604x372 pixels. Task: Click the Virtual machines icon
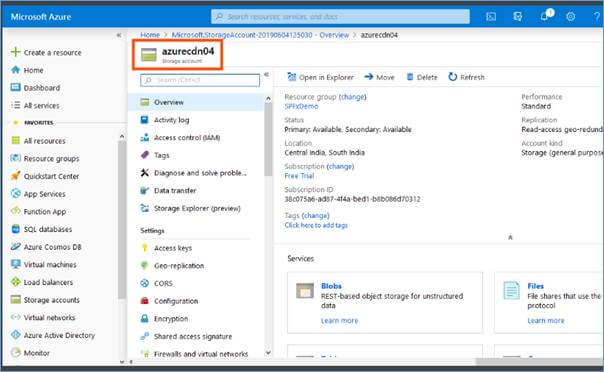(x=15, y=264)
